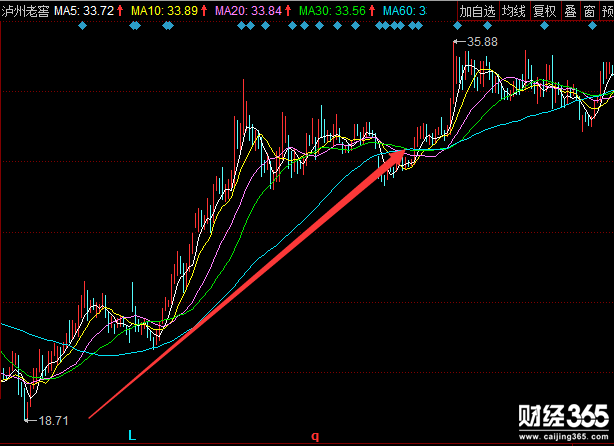The image size is (614, 446).
Task: Click the red up arrow after MA20 value
Action: (x=288, y=11)
